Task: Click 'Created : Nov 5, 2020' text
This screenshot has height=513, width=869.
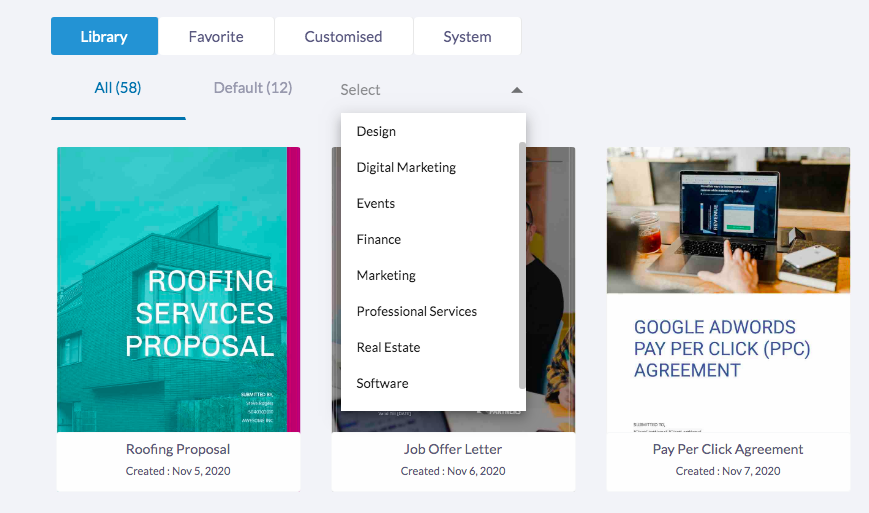Action: [x=178, y=471]
